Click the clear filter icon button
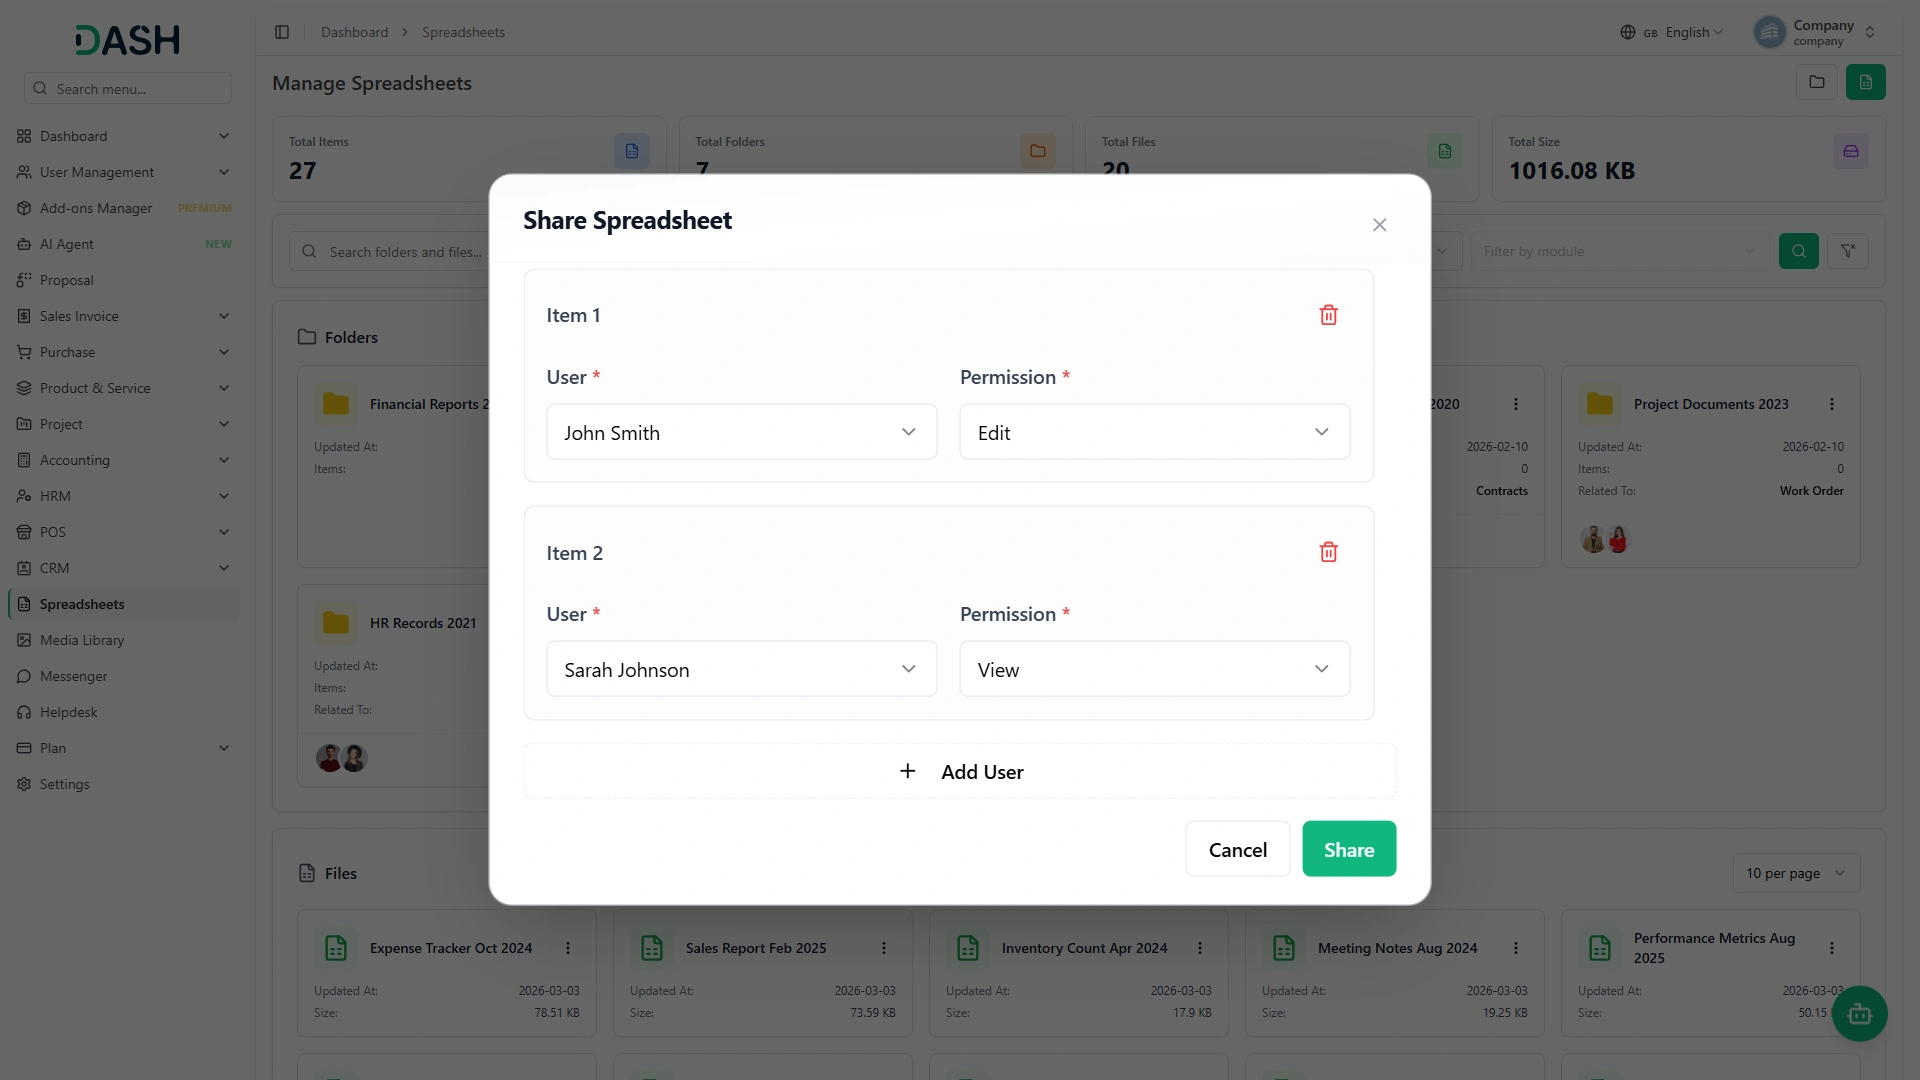The width and height of the screenshot is (1920, 1080). pos(1847,251)
